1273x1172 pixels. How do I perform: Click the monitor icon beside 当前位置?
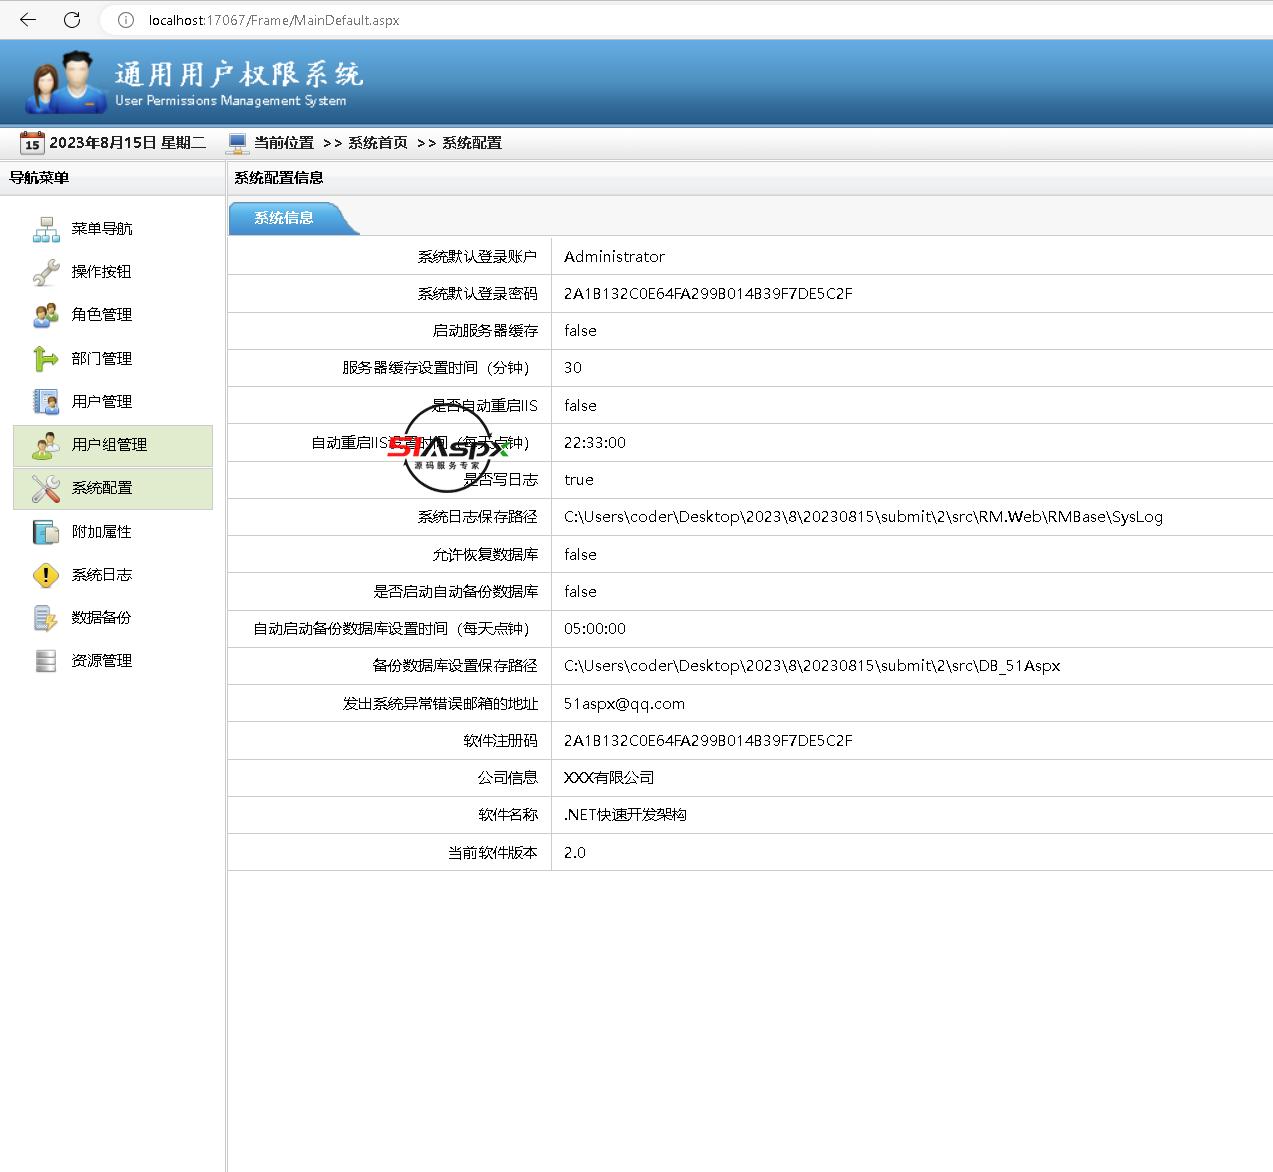pyautogui.click(x=237, y=143)
